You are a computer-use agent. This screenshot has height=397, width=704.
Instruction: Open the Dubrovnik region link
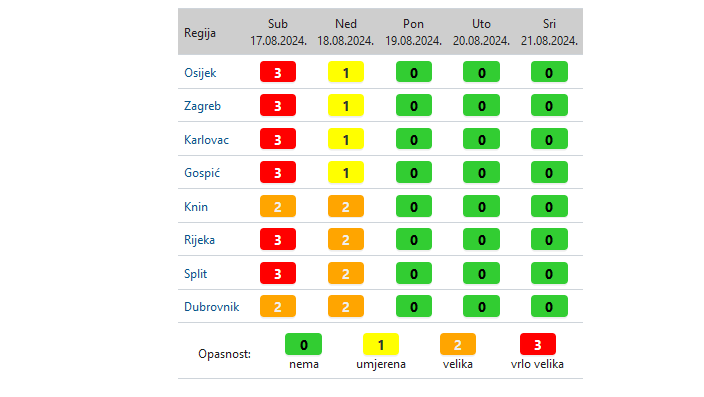click(212, 307)
